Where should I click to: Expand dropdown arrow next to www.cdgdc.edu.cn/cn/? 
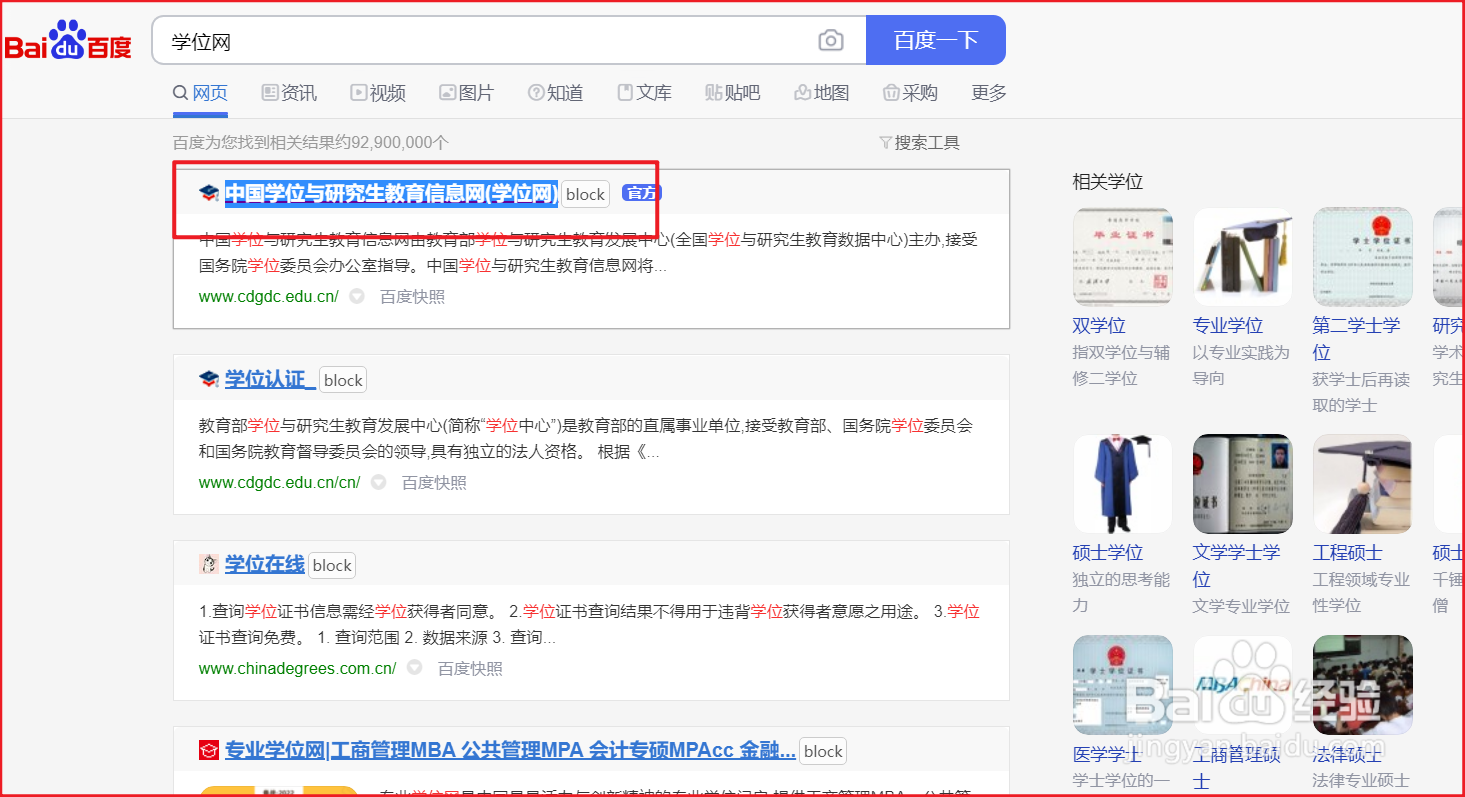tap(379, 483)
